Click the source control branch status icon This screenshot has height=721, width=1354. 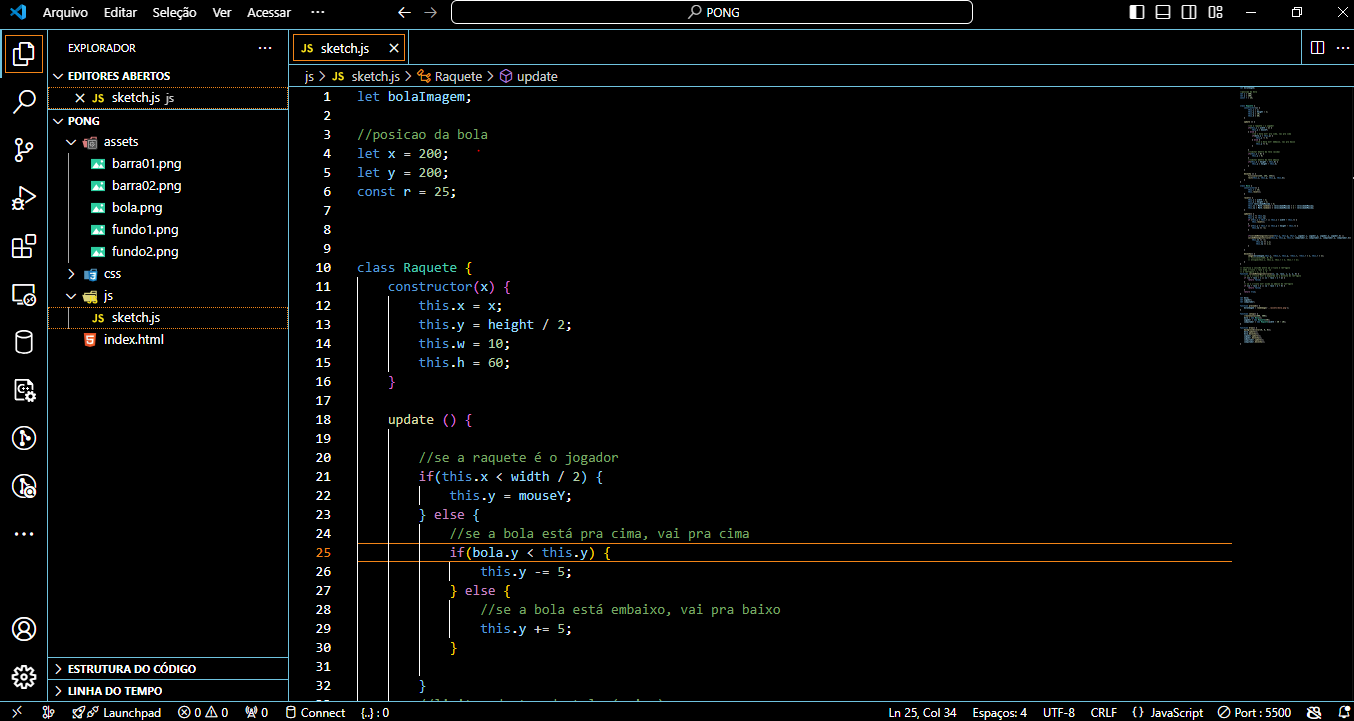click(49, 712)
